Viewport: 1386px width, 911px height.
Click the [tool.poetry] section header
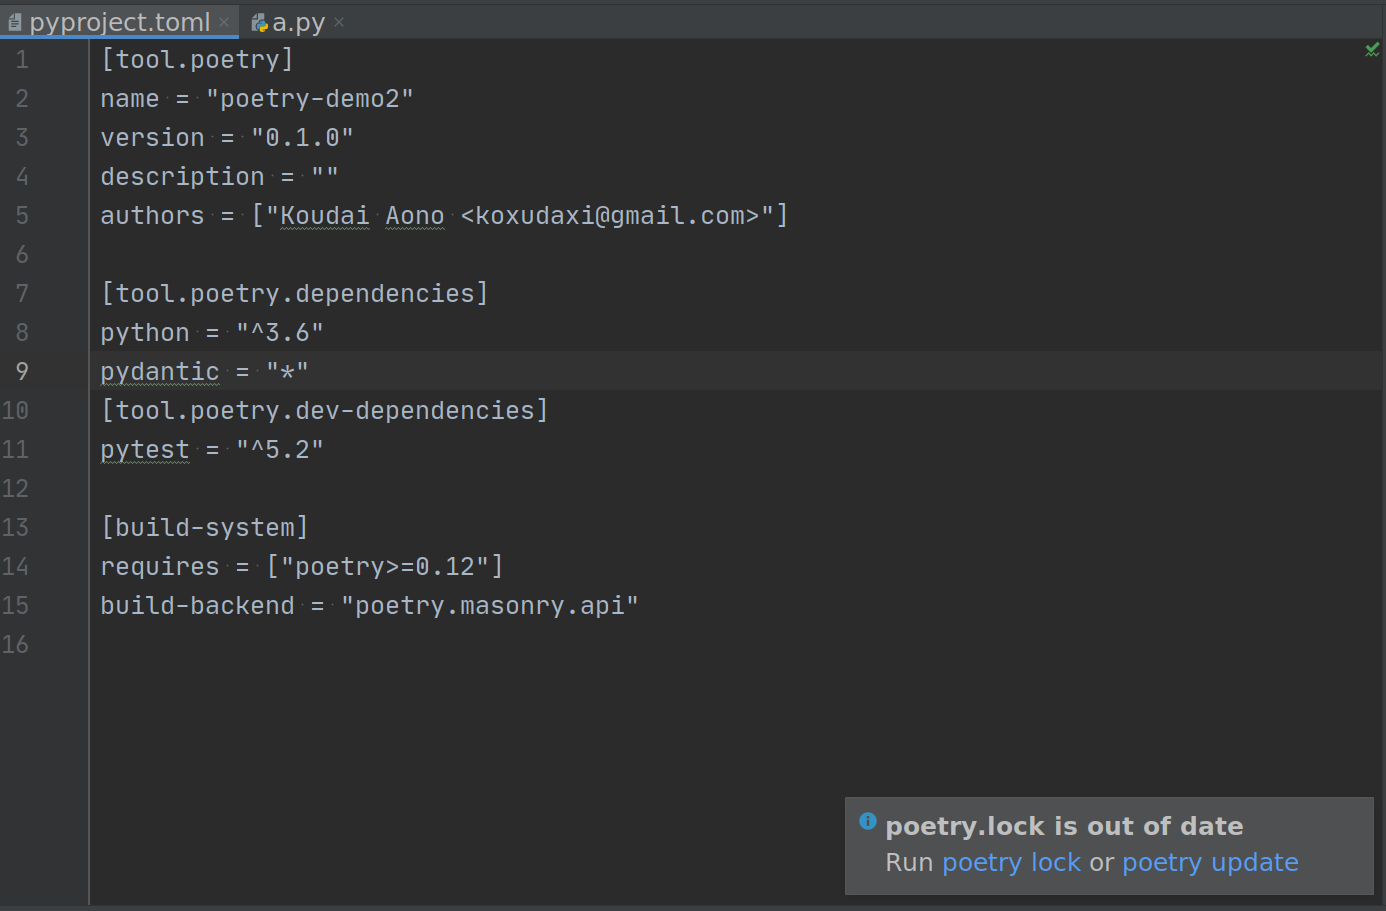point(197,59)
